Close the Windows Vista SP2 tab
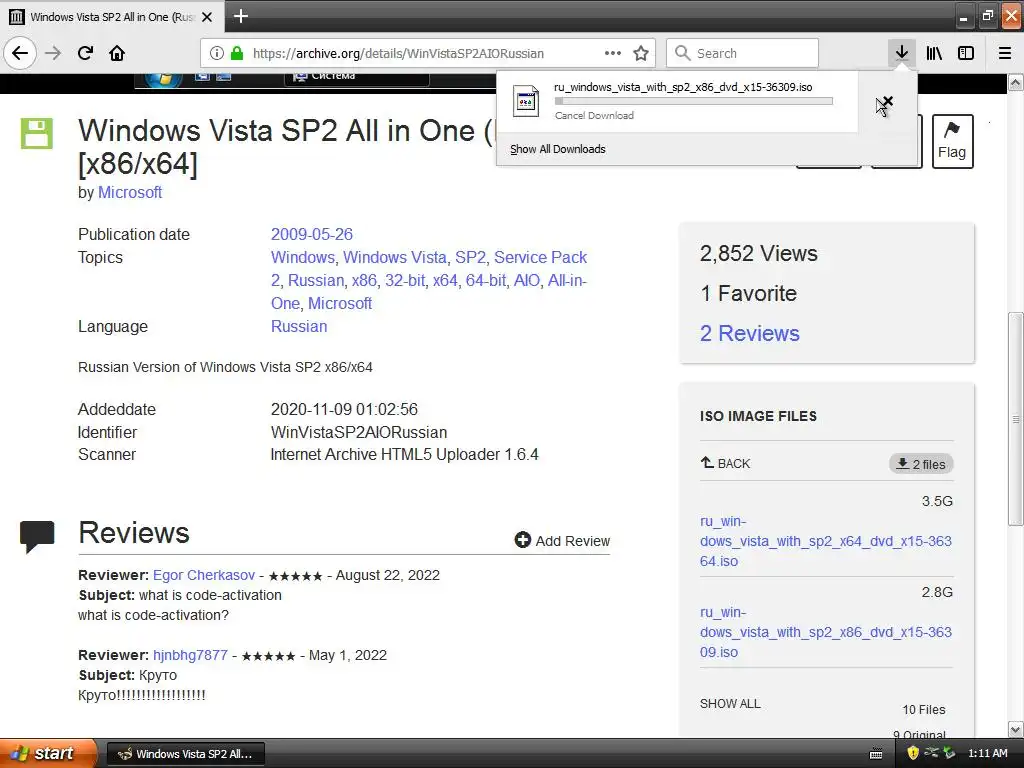 pyautogui.click(x=207, y=17)
